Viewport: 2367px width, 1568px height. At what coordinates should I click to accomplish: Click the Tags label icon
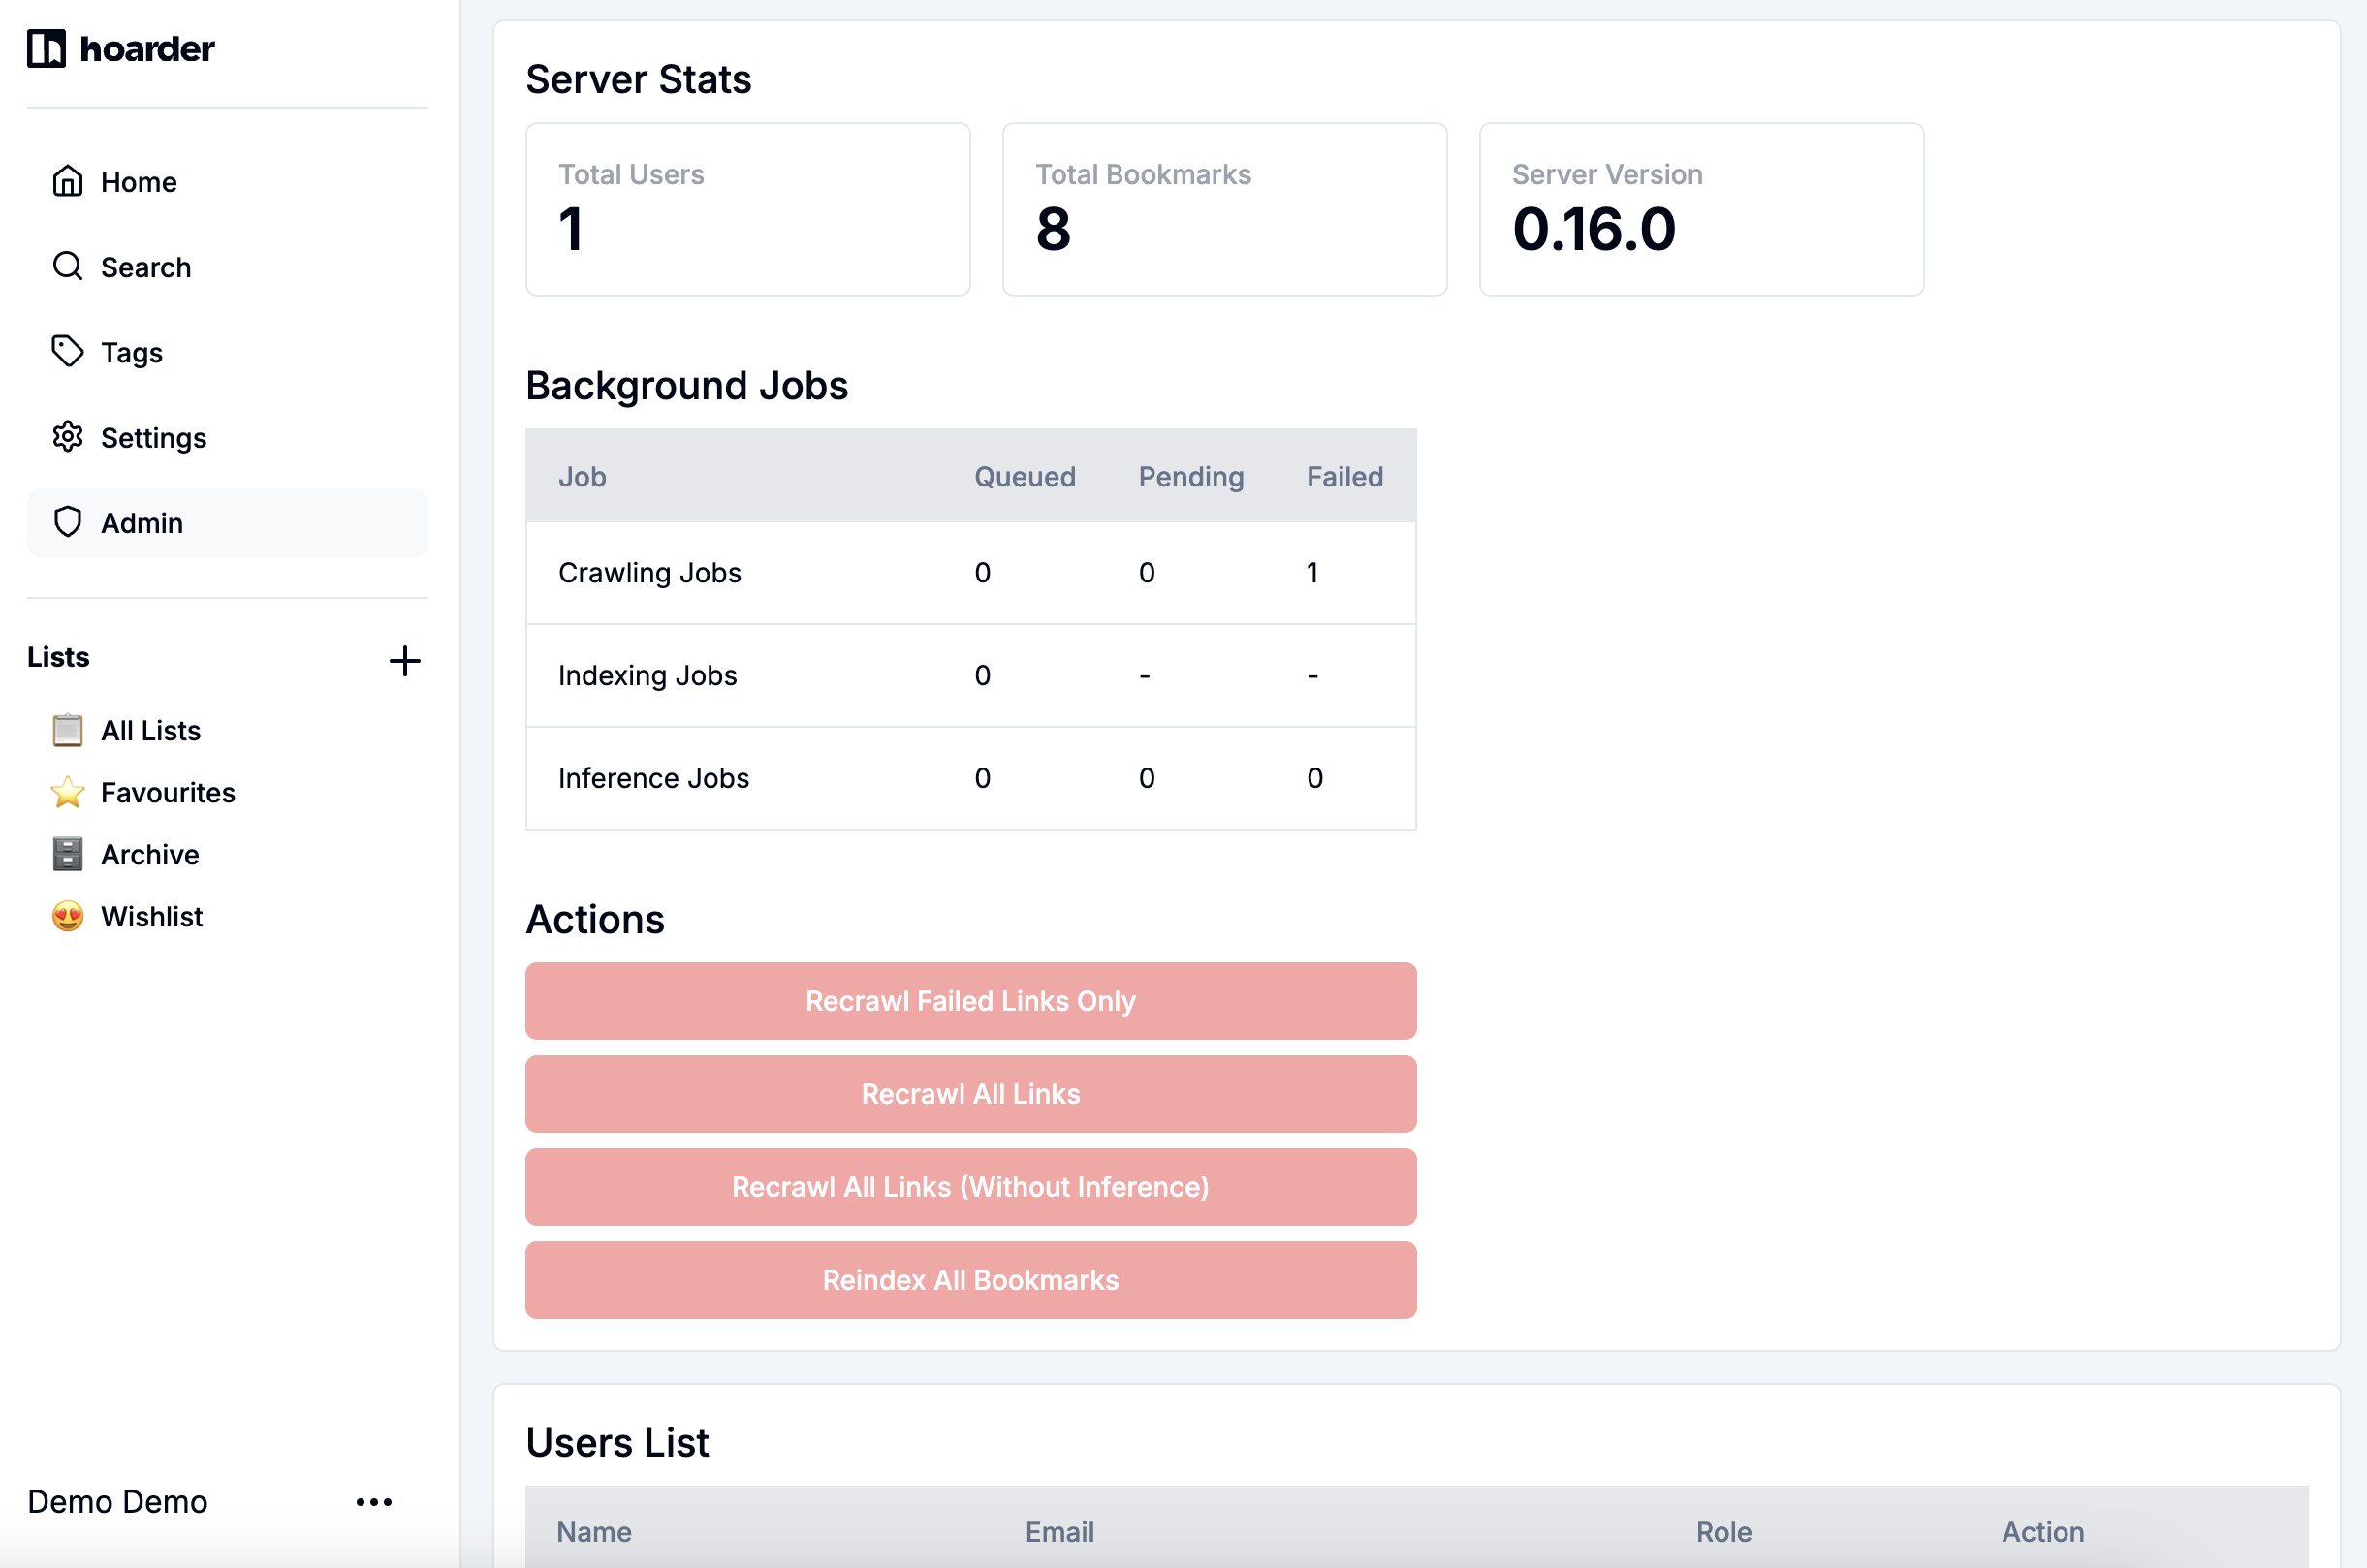click(67, 351)
